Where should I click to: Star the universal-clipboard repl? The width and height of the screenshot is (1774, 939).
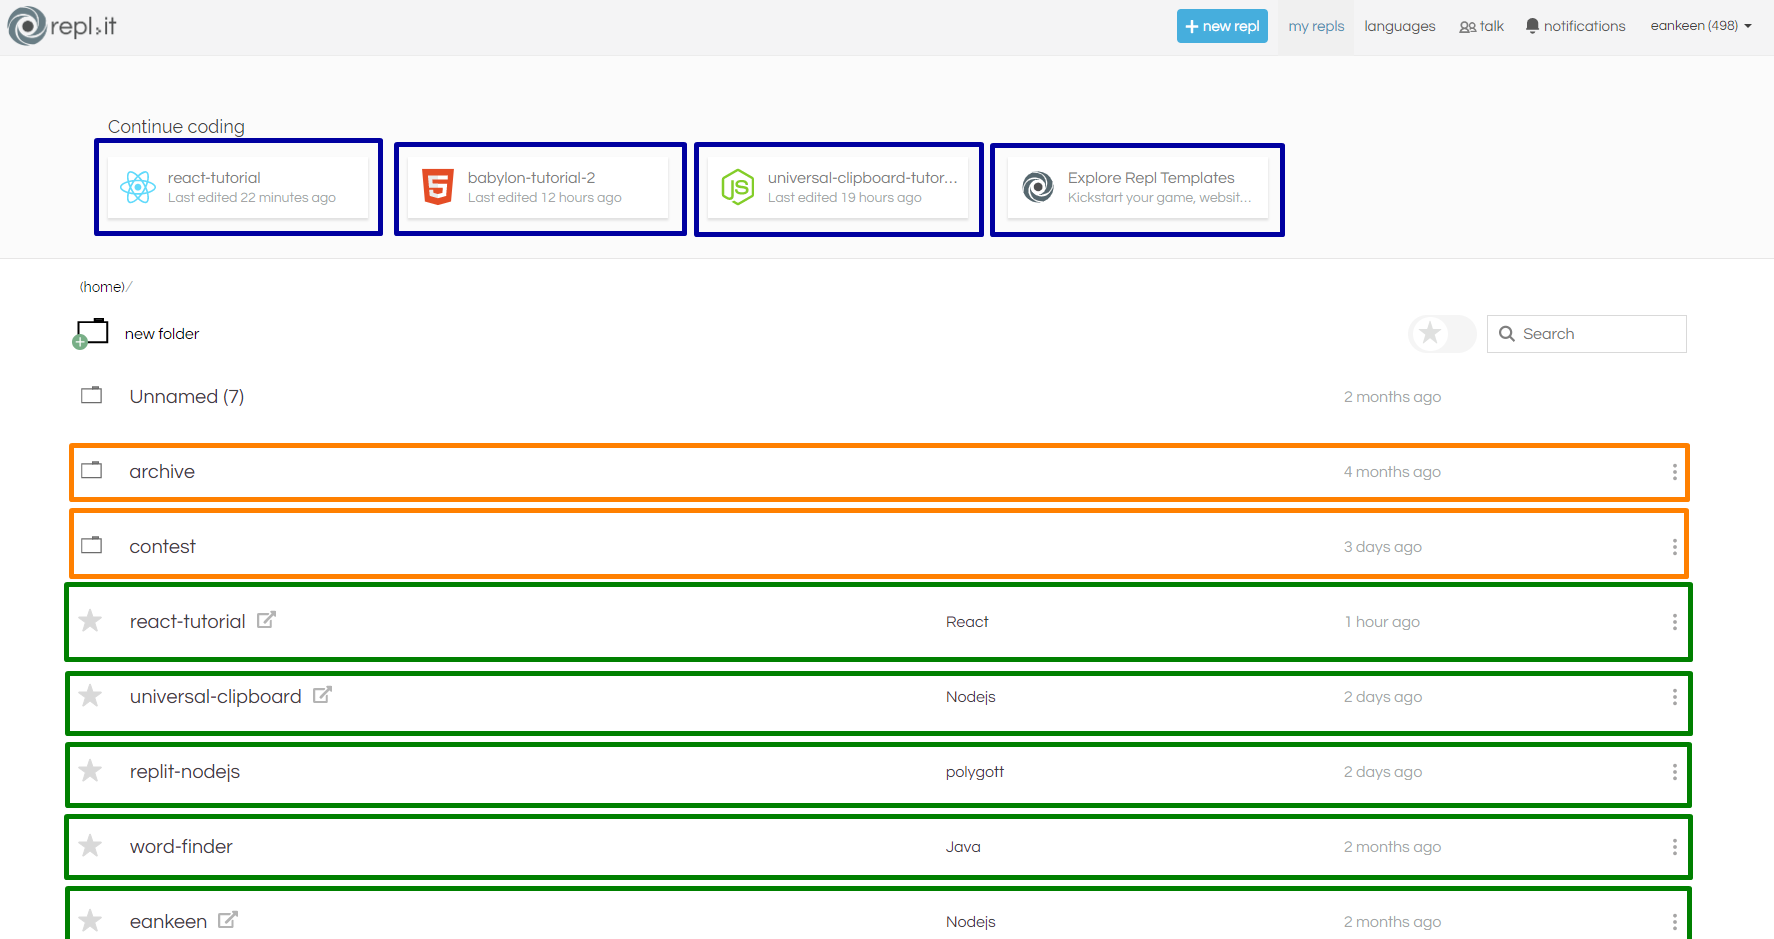pos(90,696)
